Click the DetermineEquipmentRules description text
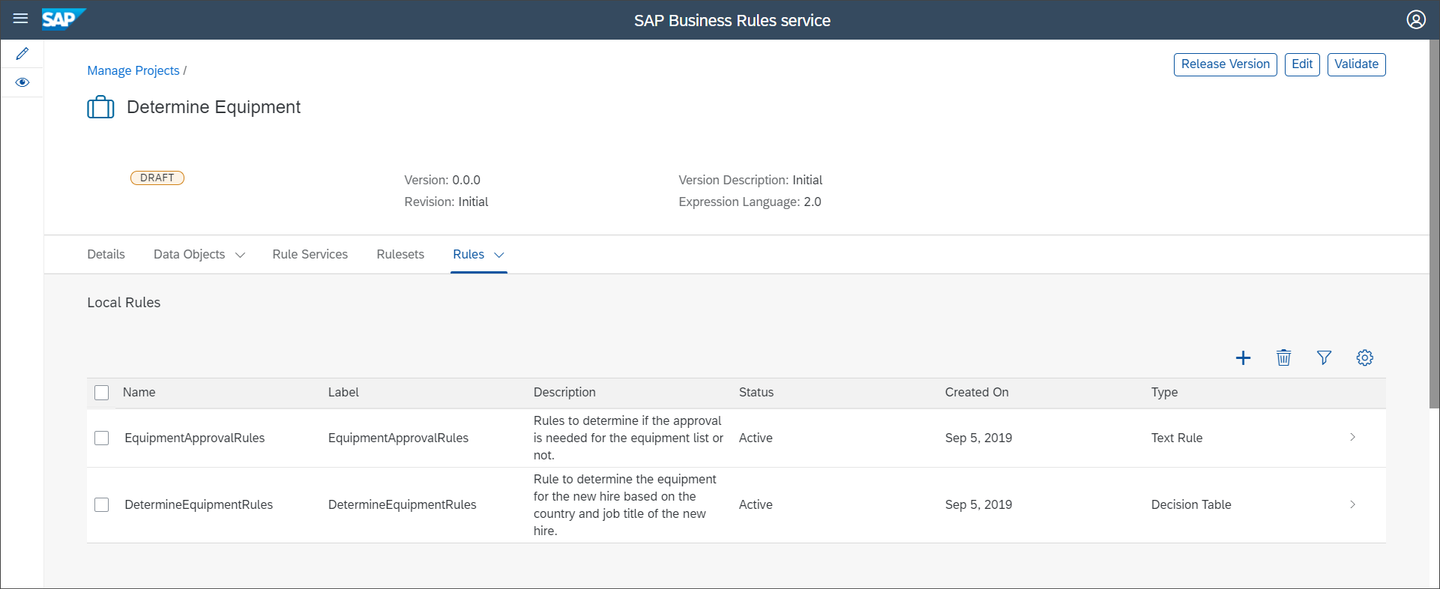The image size is (1440, 589). click(x=625, y=505)
